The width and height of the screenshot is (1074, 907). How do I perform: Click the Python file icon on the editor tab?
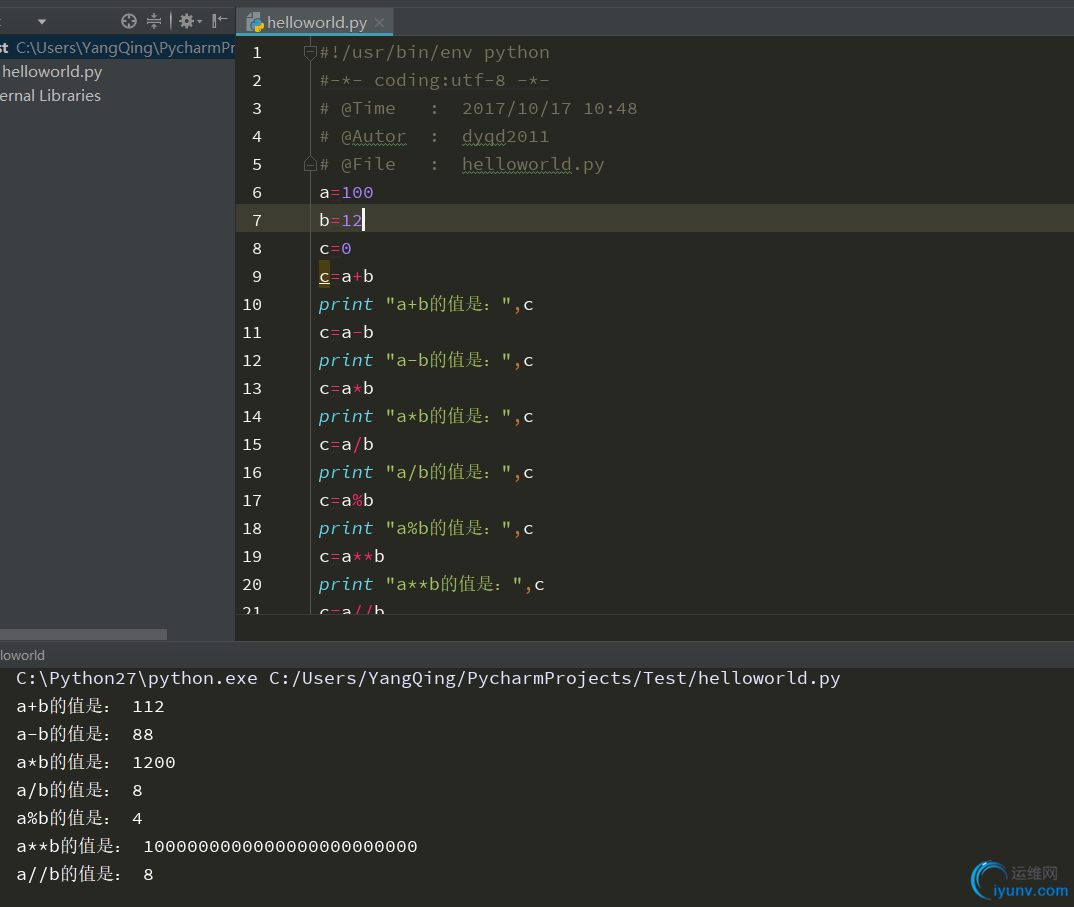(x=254, y=23)
